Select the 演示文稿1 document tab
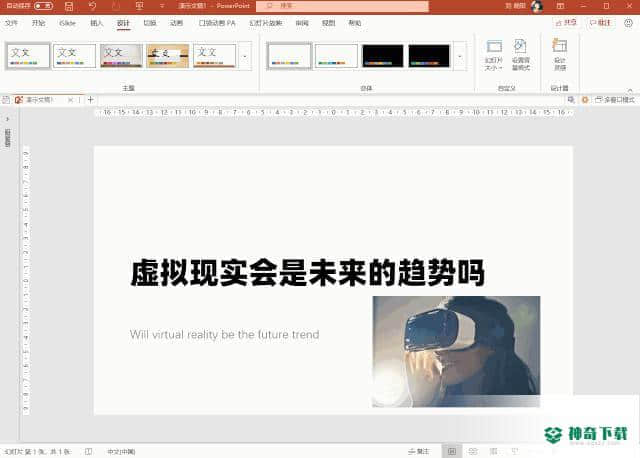Screen dimensions: 640x458 (39, 100)
